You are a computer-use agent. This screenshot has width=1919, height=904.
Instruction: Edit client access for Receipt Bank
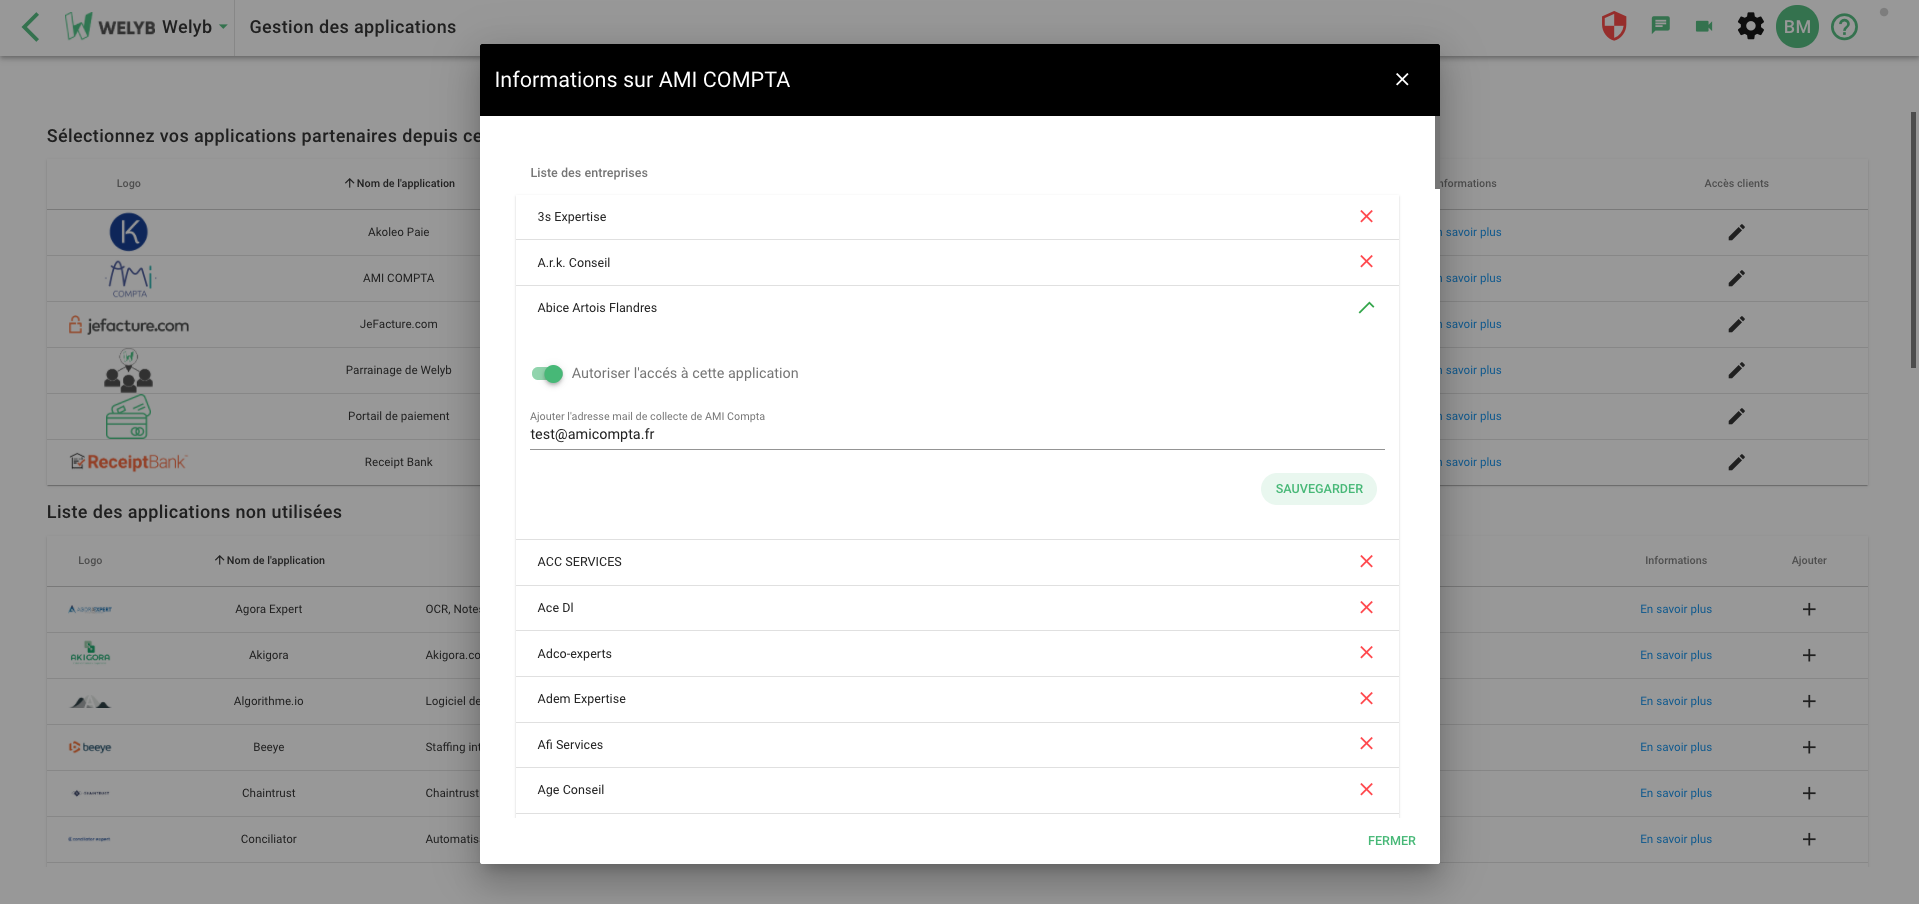click(x=1736, y=462)
